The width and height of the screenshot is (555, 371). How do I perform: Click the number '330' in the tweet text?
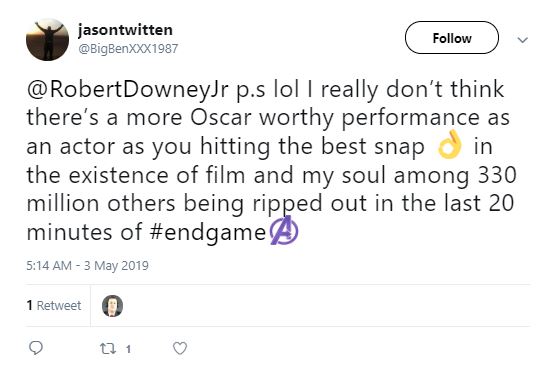tap(497, 175)
